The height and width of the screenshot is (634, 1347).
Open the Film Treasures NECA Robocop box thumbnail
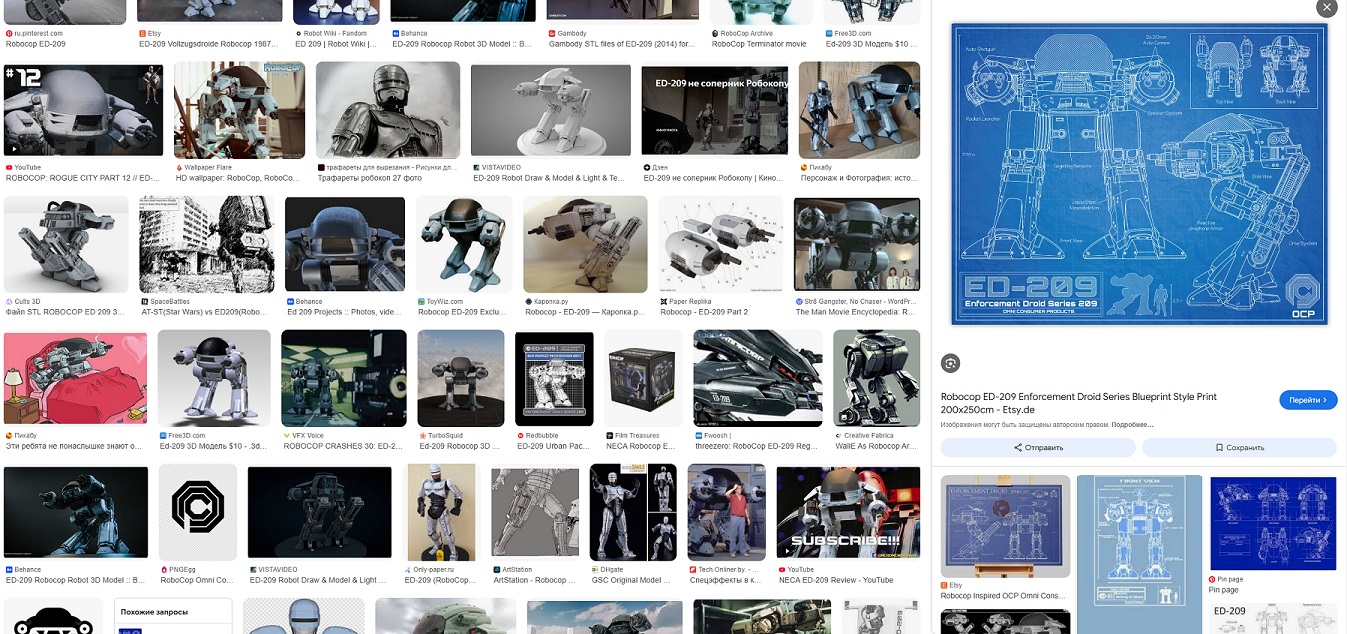643,378
